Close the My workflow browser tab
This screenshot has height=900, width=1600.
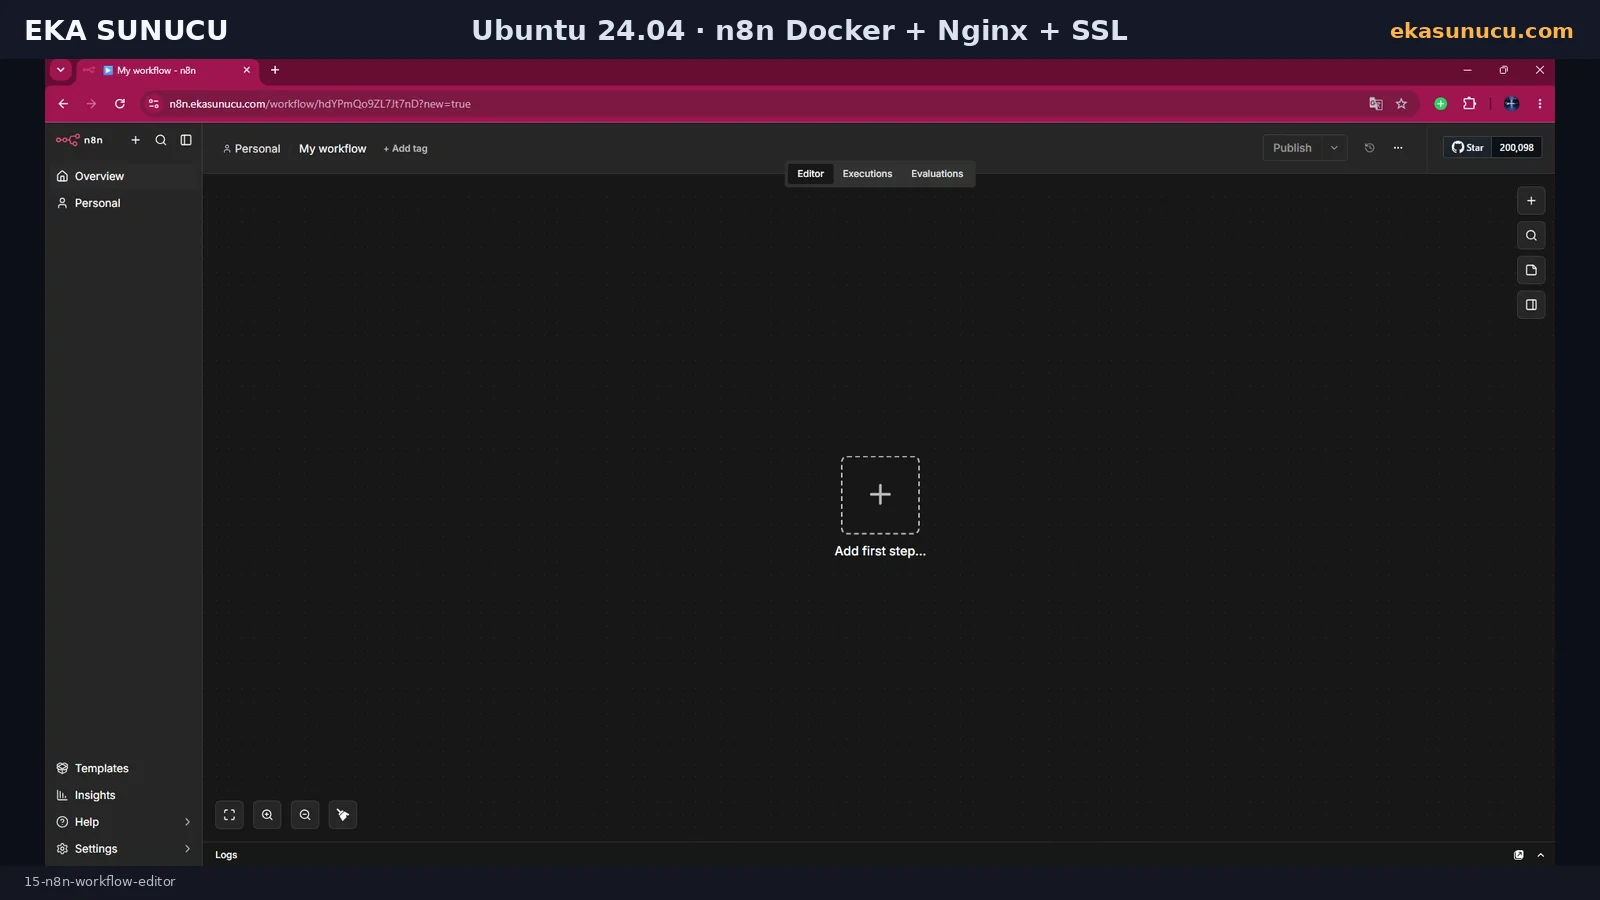(x=247, y=70)
